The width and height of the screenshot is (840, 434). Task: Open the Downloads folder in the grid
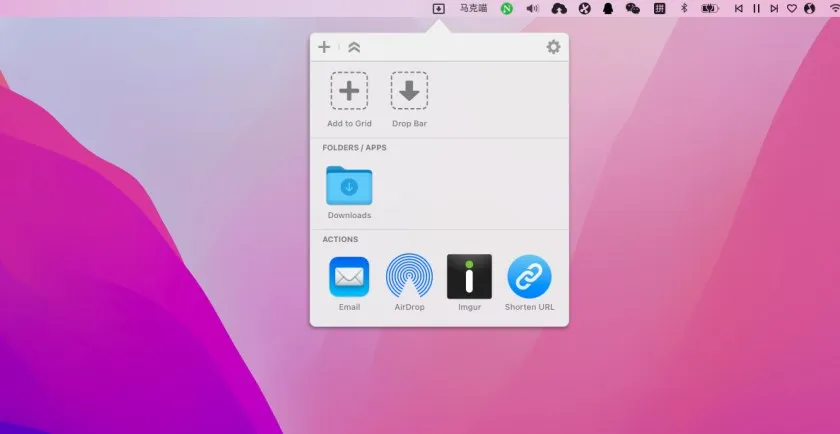[349, 186]
